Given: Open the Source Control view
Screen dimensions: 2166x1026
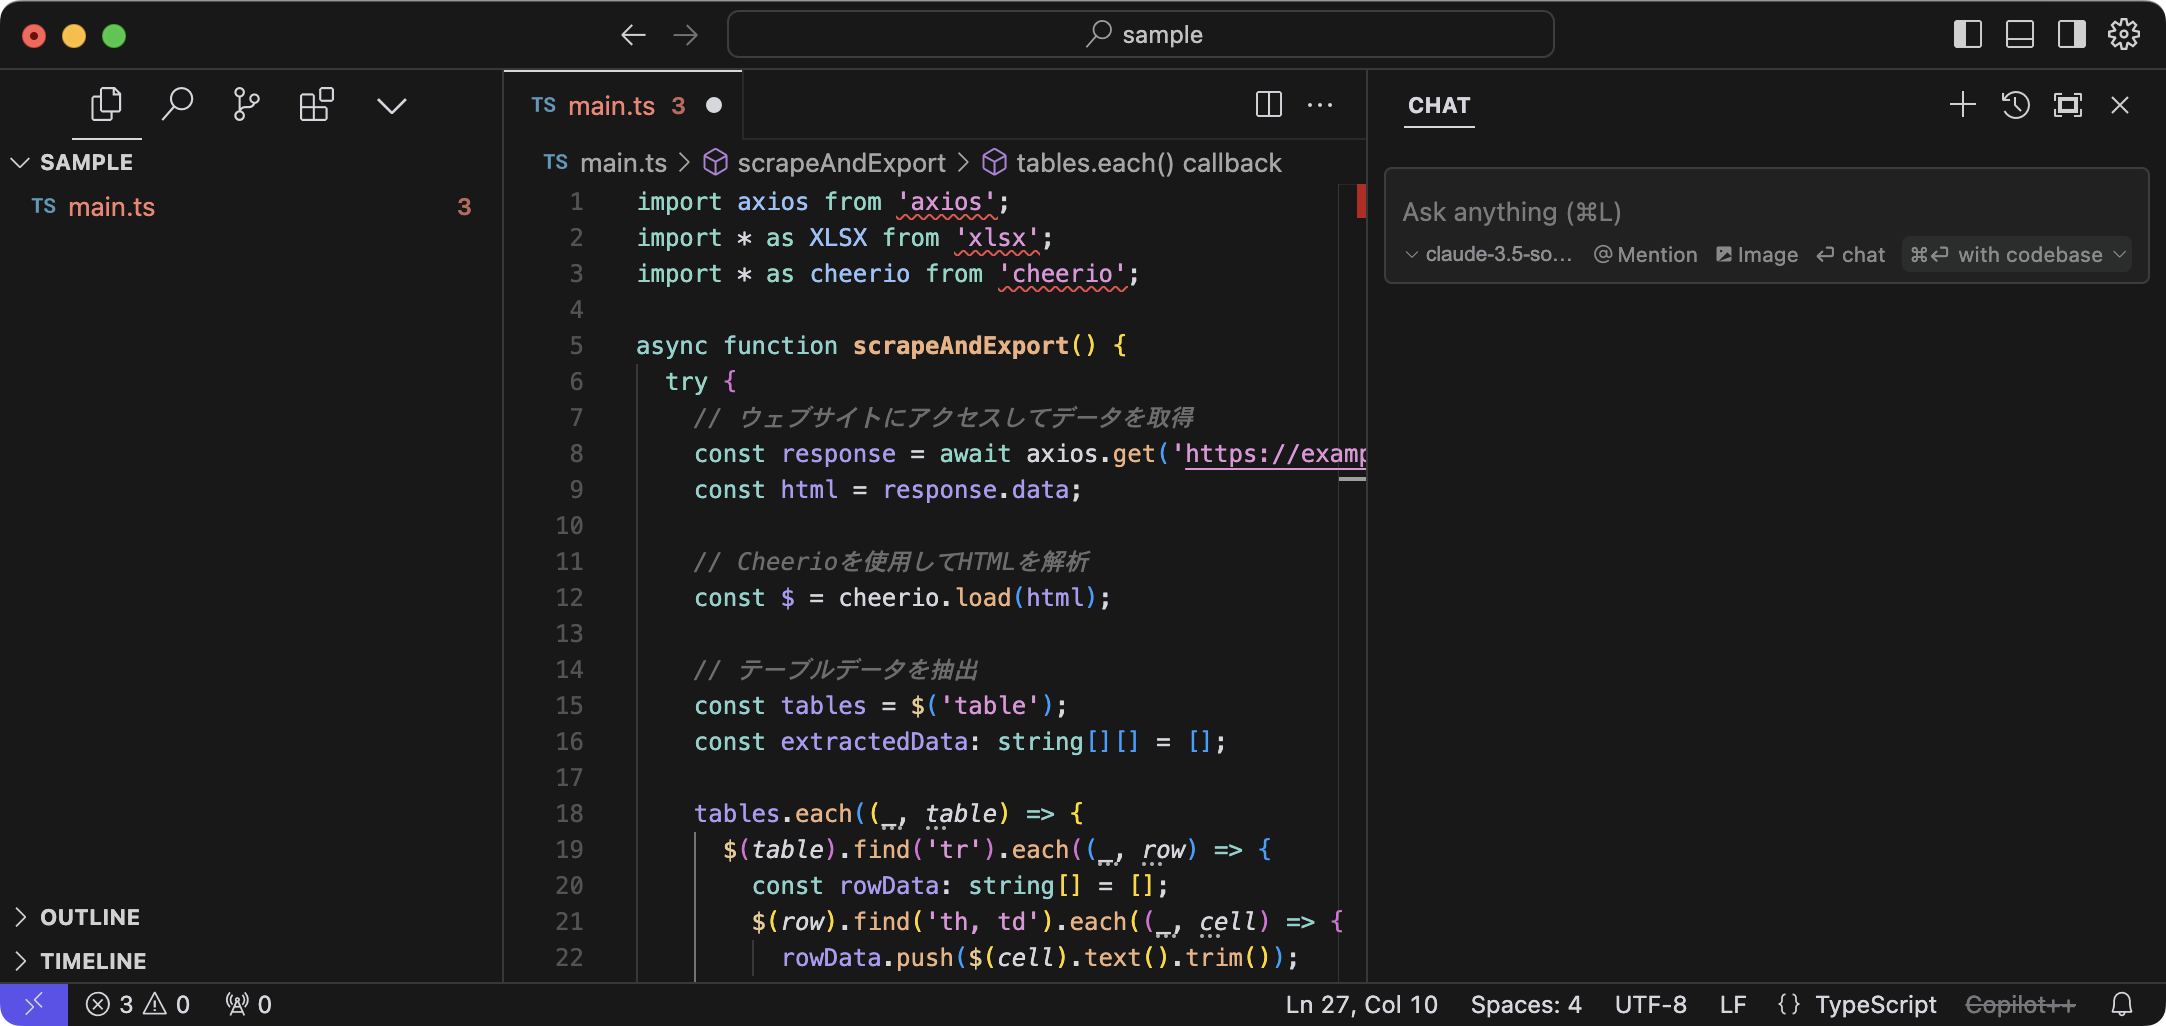Looking at the screenshot, I should pyautogui.click(x=246, y=104).
